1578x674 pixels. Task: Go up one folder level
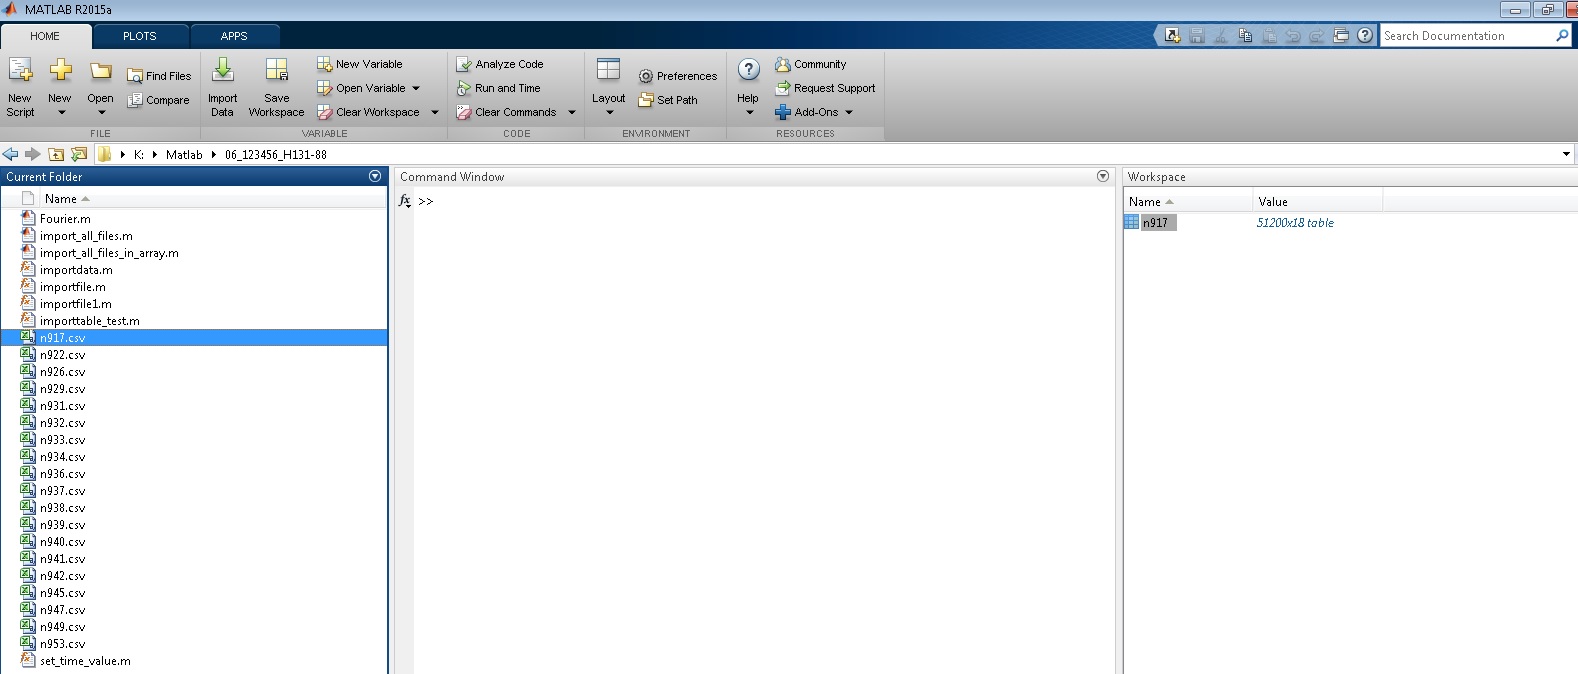[56, 154]
